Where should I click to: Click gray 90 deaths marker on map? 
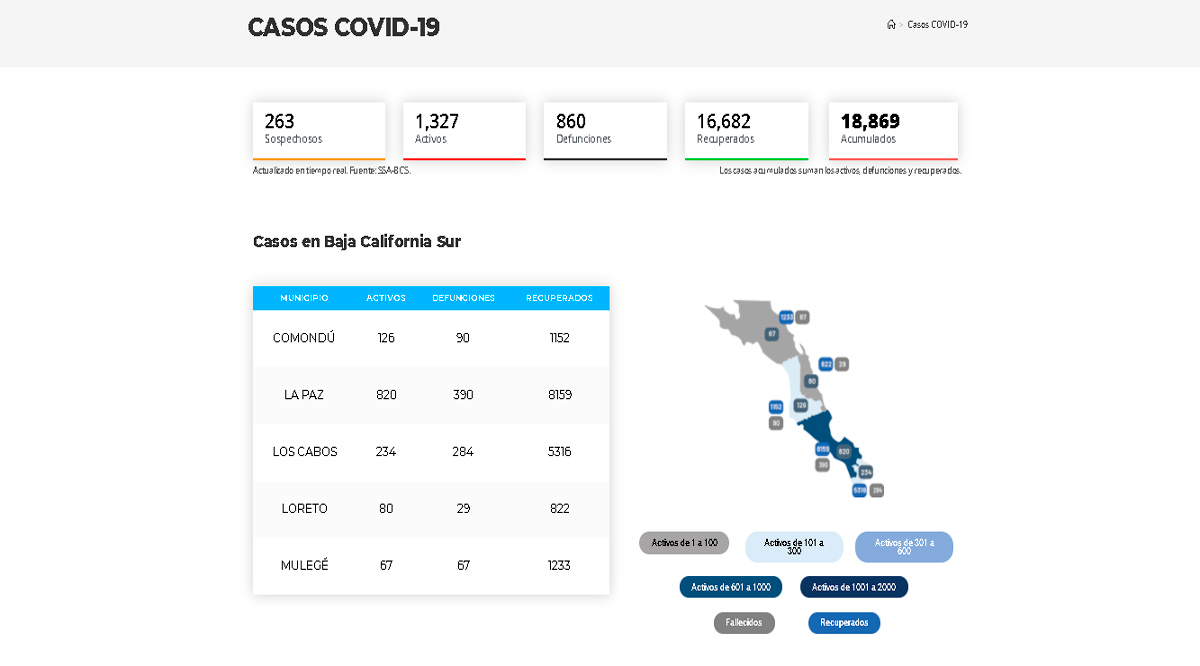coord(776,423)
